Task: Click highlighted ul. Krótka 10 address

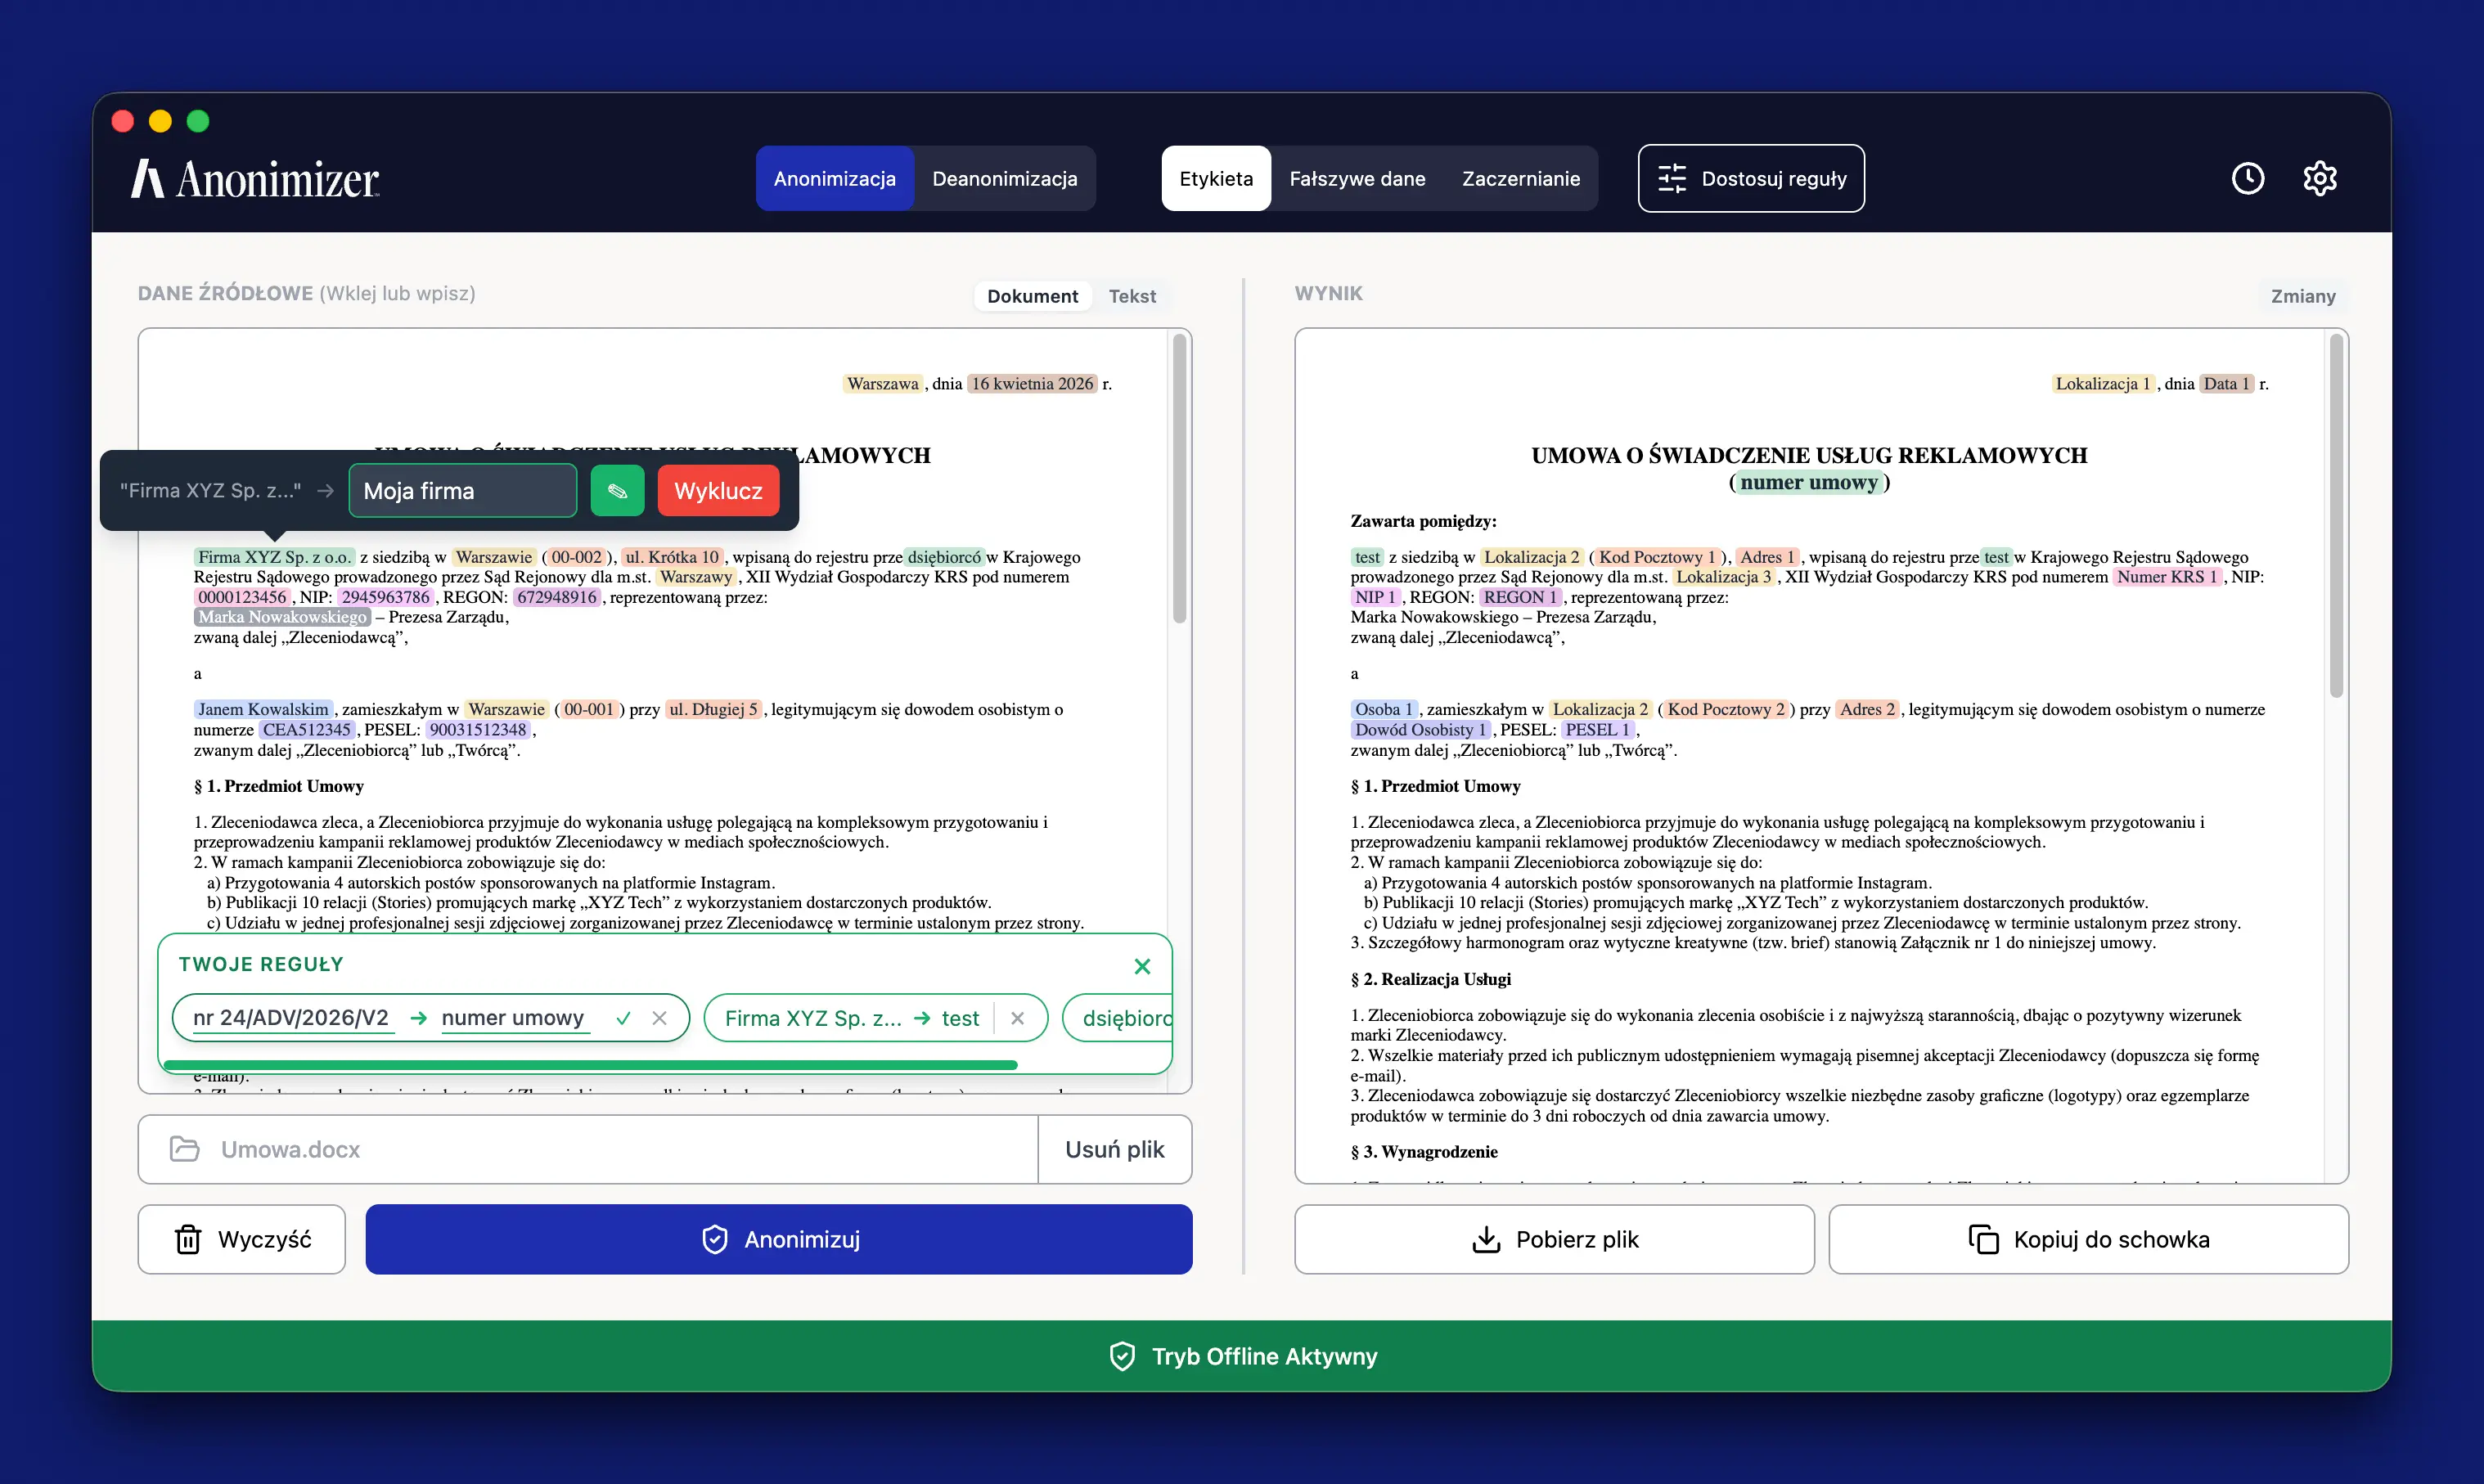Action: [x=672, y=557]
